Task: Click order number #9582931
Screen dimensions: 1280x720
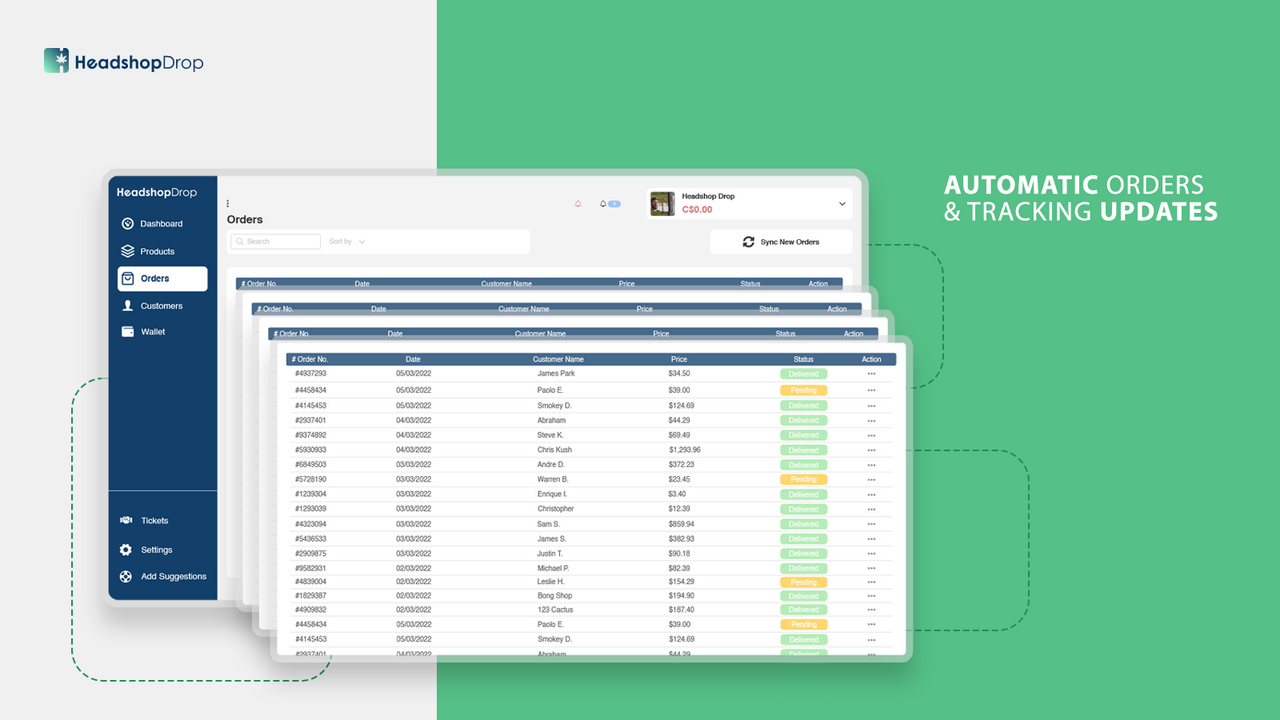Action: click(310, 568)
